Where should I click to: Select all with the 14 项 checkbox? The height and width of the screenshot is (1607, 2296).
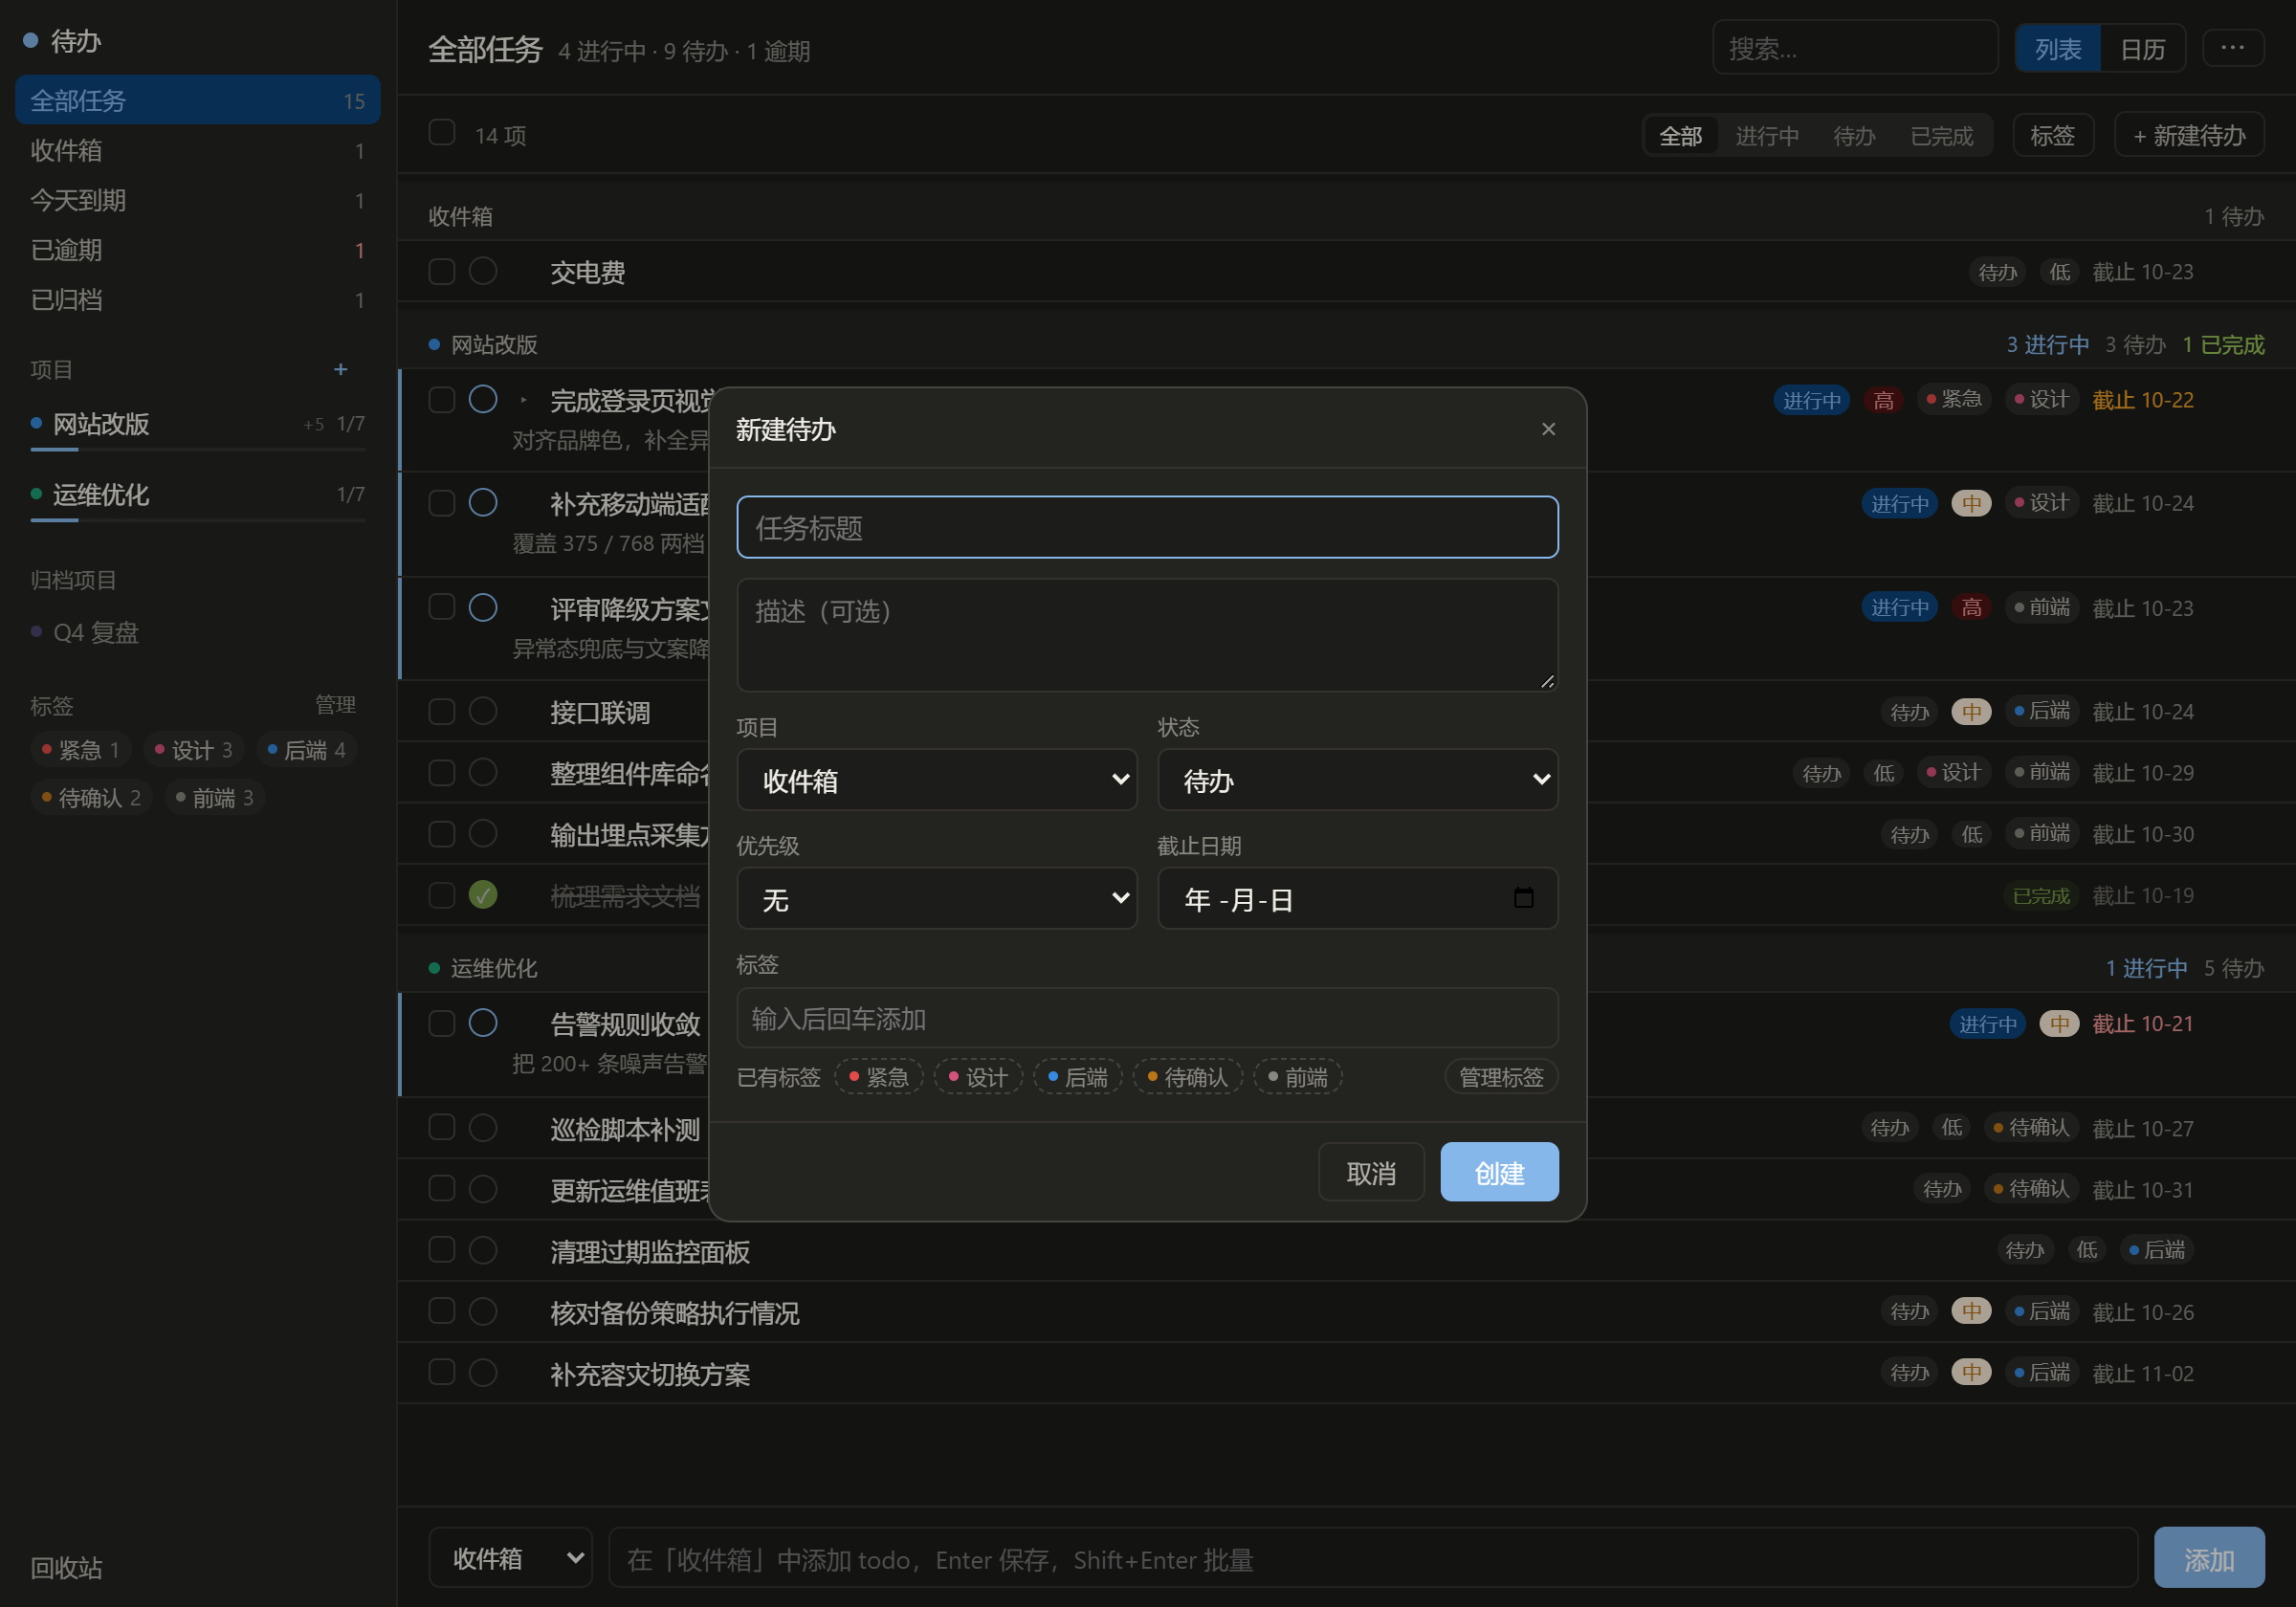(x=442, y=133)
